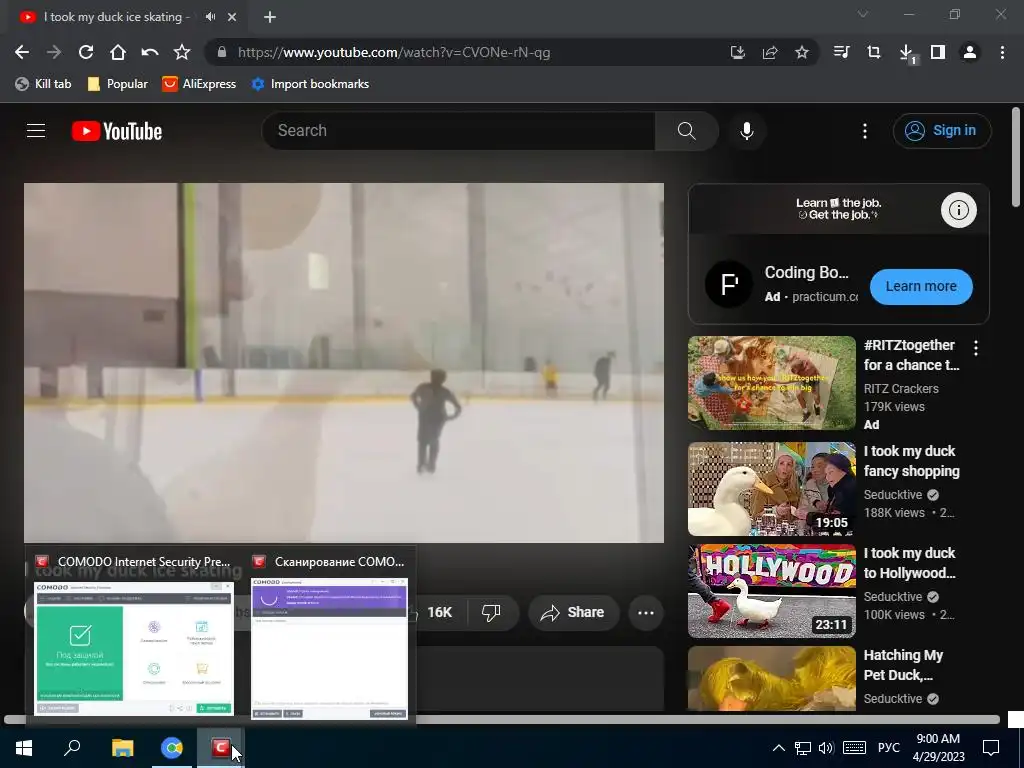
Task: Open the Hatching My Pet Duck thumbnail
Action: [772, 678]
